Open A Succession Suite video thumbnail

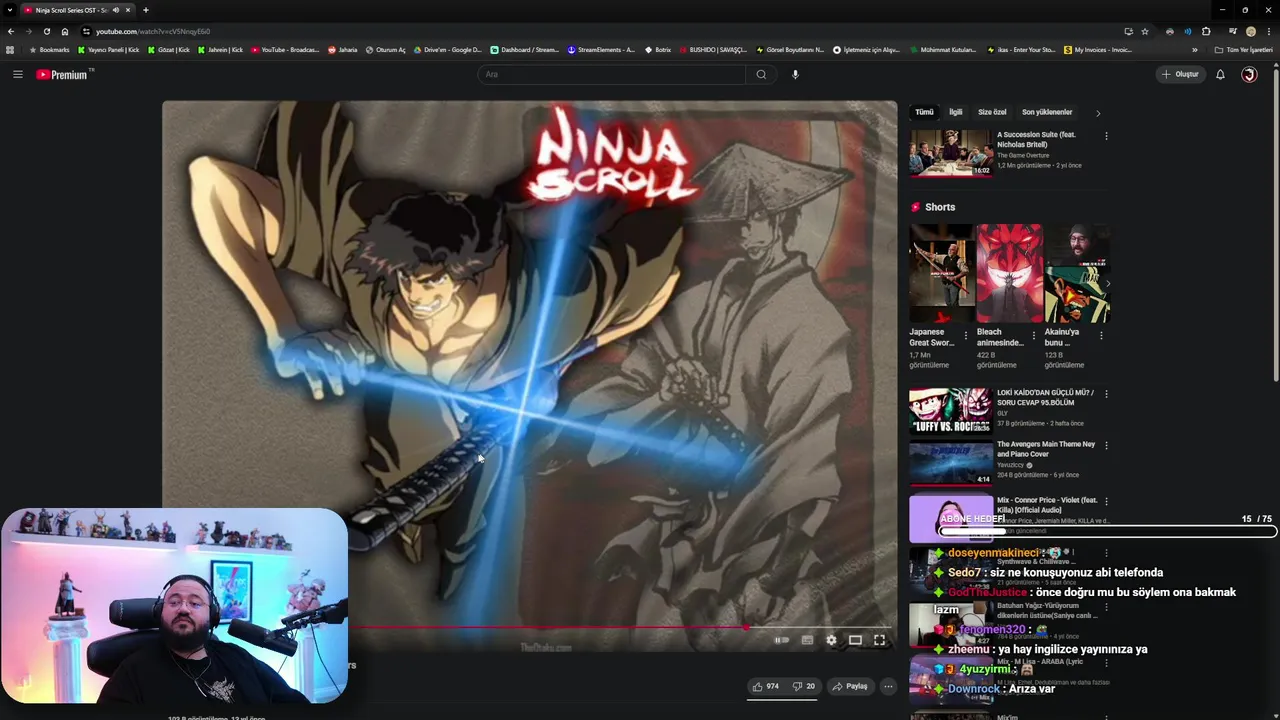[950, 152]
